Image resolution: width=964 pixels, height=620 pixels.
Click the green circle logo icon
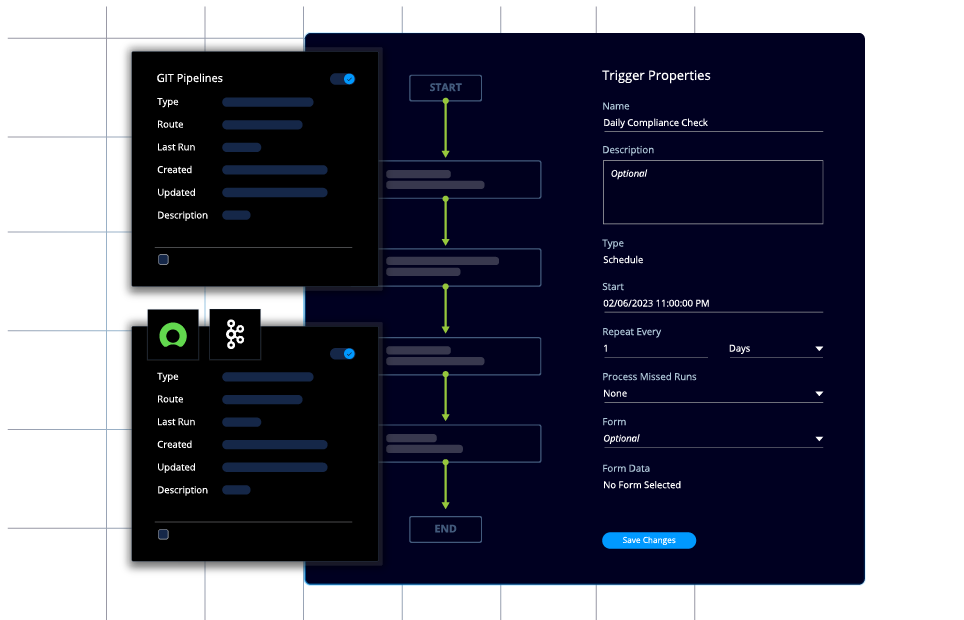coord(173,335)
